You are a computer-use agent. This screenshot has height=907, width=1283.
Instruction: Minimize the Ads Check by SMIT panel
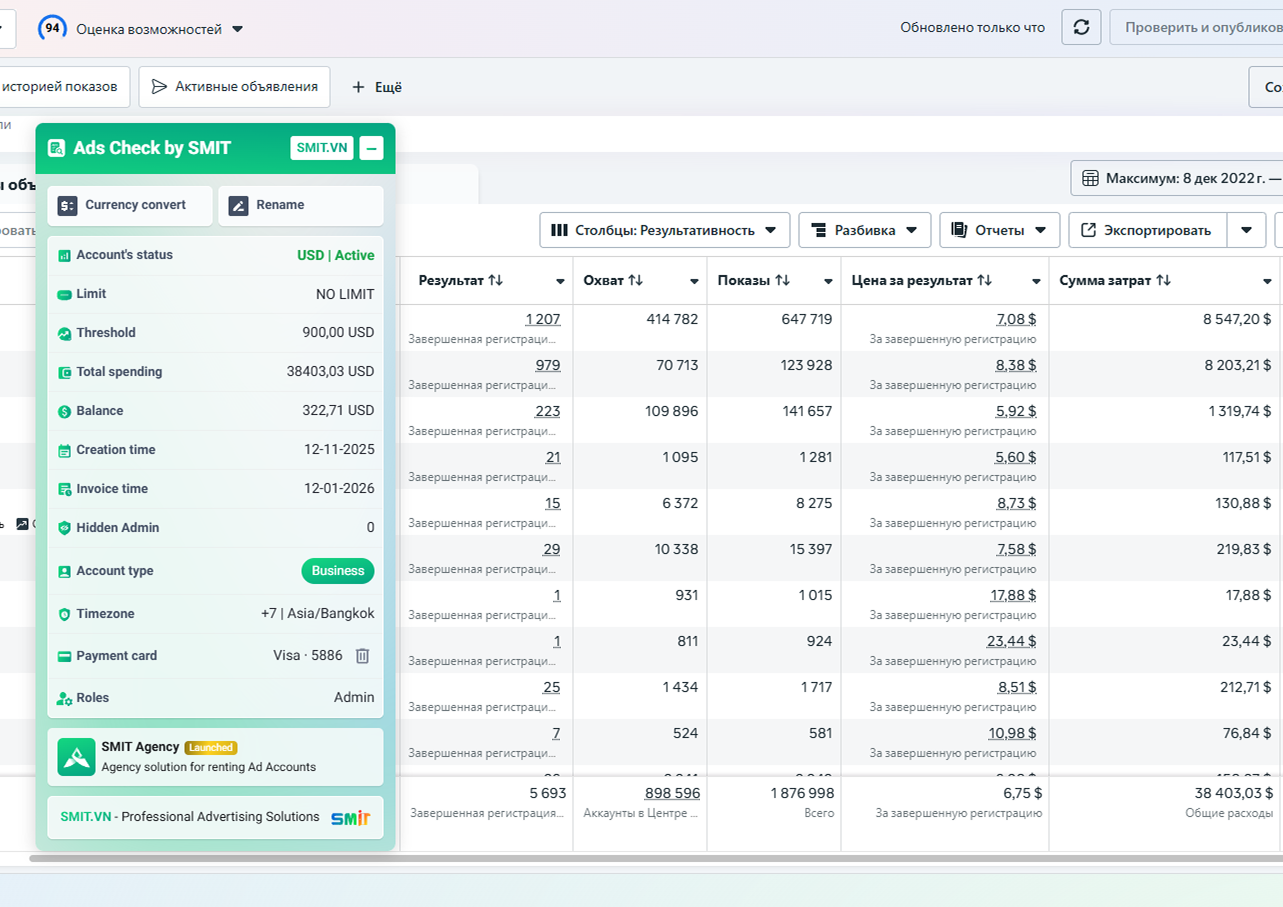(371, 148)
